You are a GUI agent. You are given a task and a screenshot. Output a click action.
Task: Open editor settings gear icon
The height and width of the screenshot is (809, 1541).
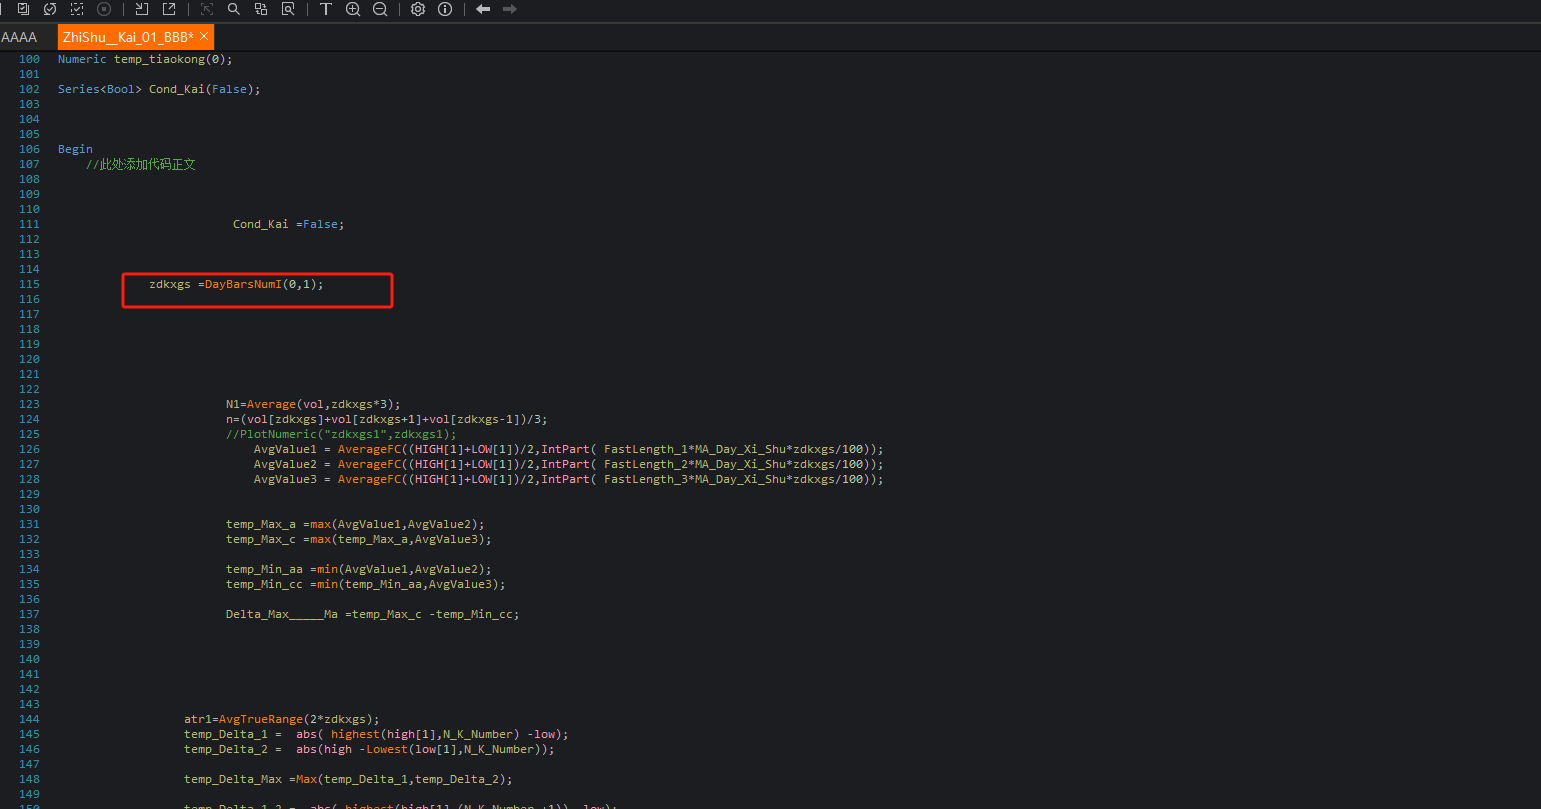[418, 9]
